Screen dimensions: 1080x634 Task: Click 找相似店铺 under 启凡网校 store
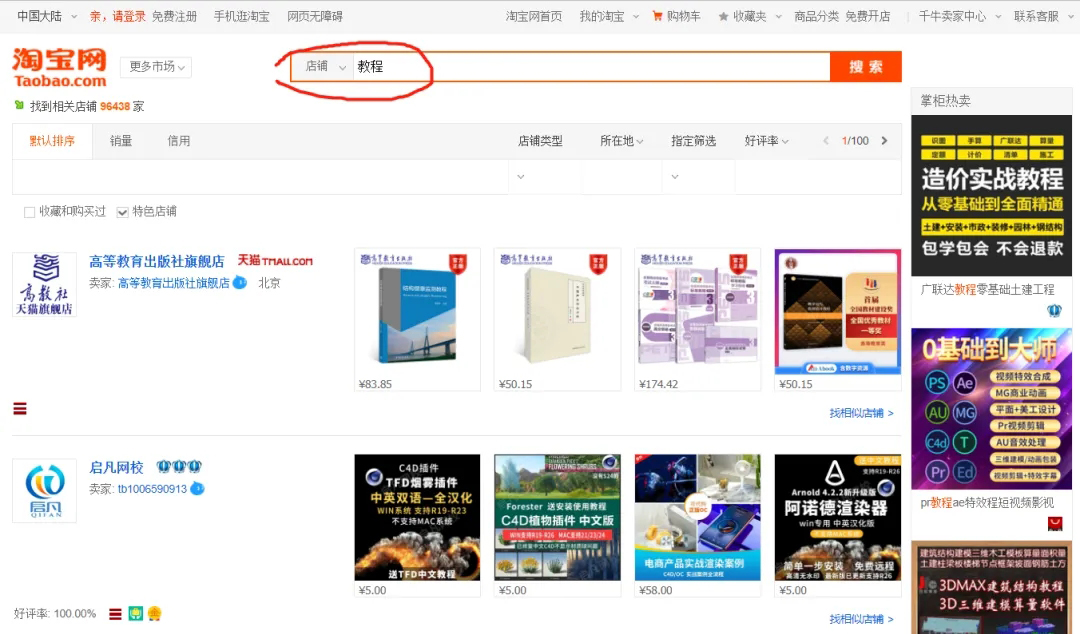[862, 619]
